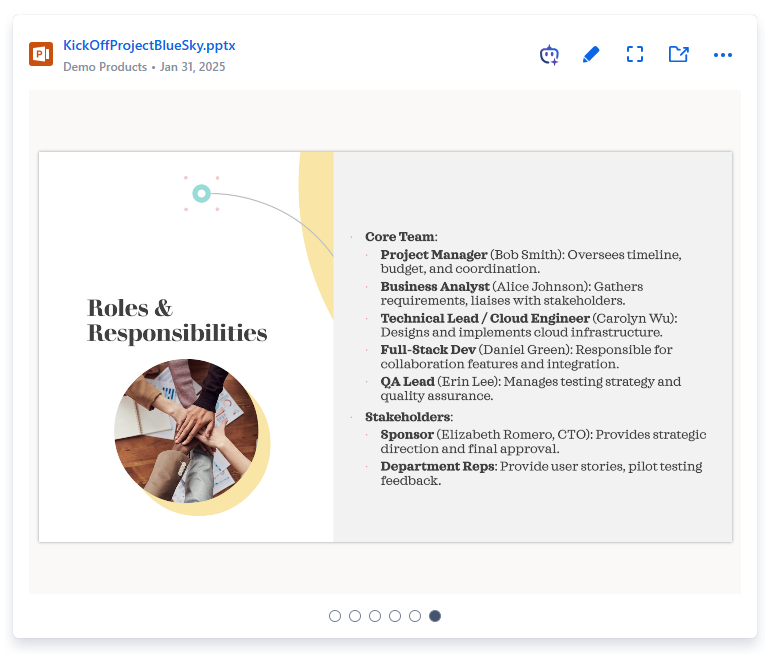Click the PowerPoint file type icon
Screen dimensions: 772x654
(41, 55)
